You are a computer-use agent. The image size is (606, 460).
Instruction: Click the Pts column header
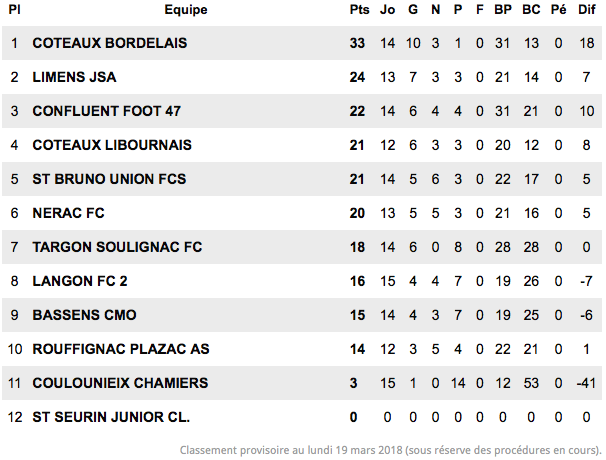click(x=359, y=10)
